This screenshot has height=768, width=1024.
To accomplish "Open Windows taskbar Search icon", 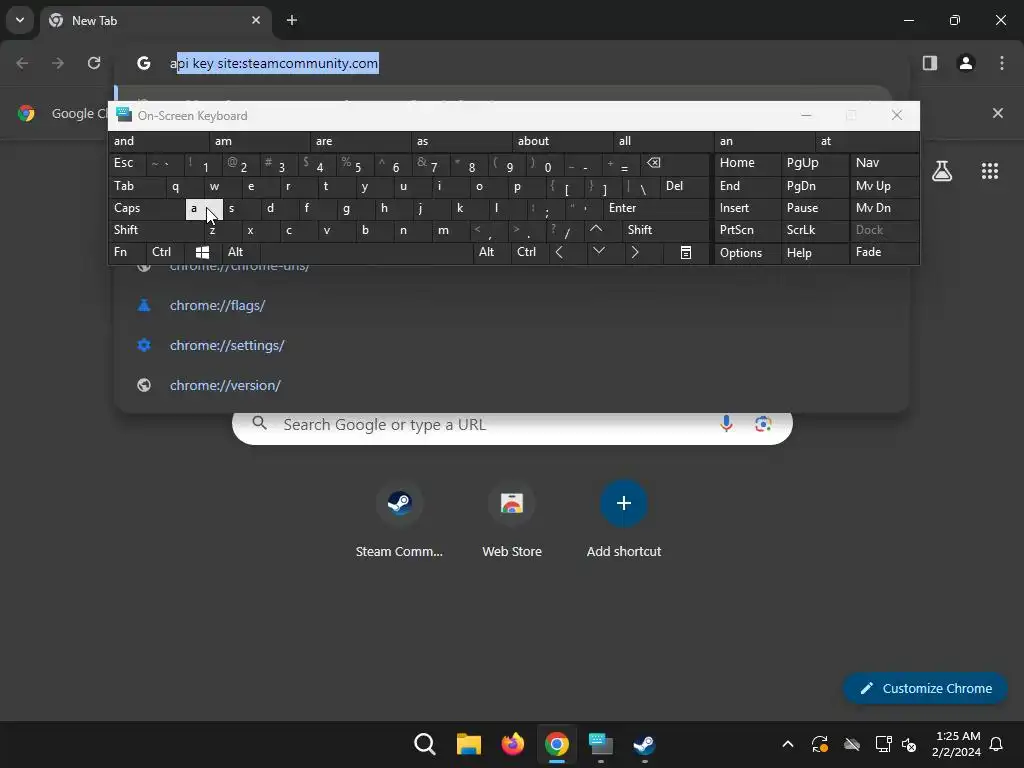I will (x=424, y=744).
